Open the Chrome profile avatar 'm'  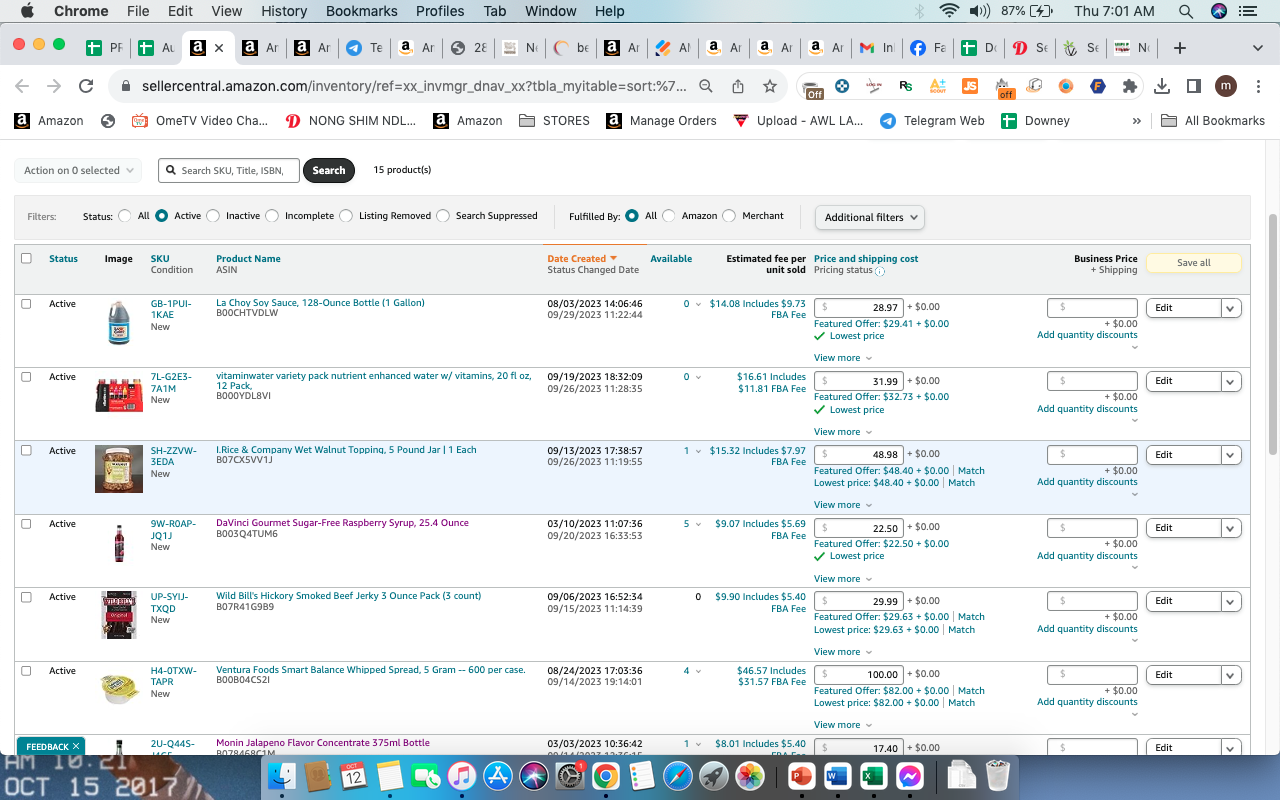pyautogui.click(x=1226, y=87)
